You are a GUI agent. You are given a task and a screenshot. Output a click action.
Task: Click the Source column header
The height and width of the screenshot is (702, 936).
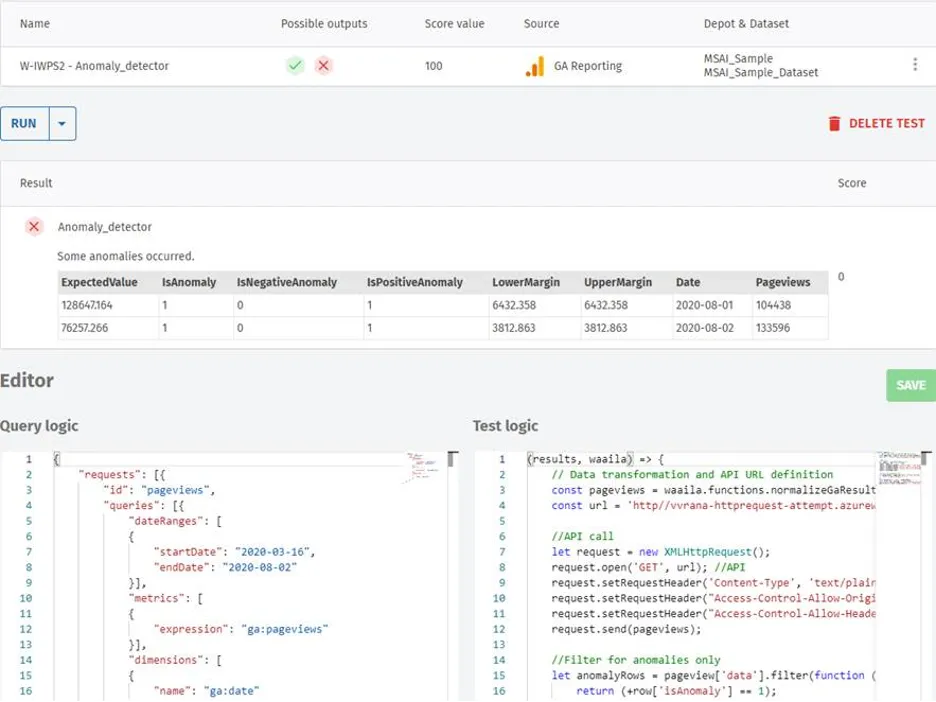541,24
